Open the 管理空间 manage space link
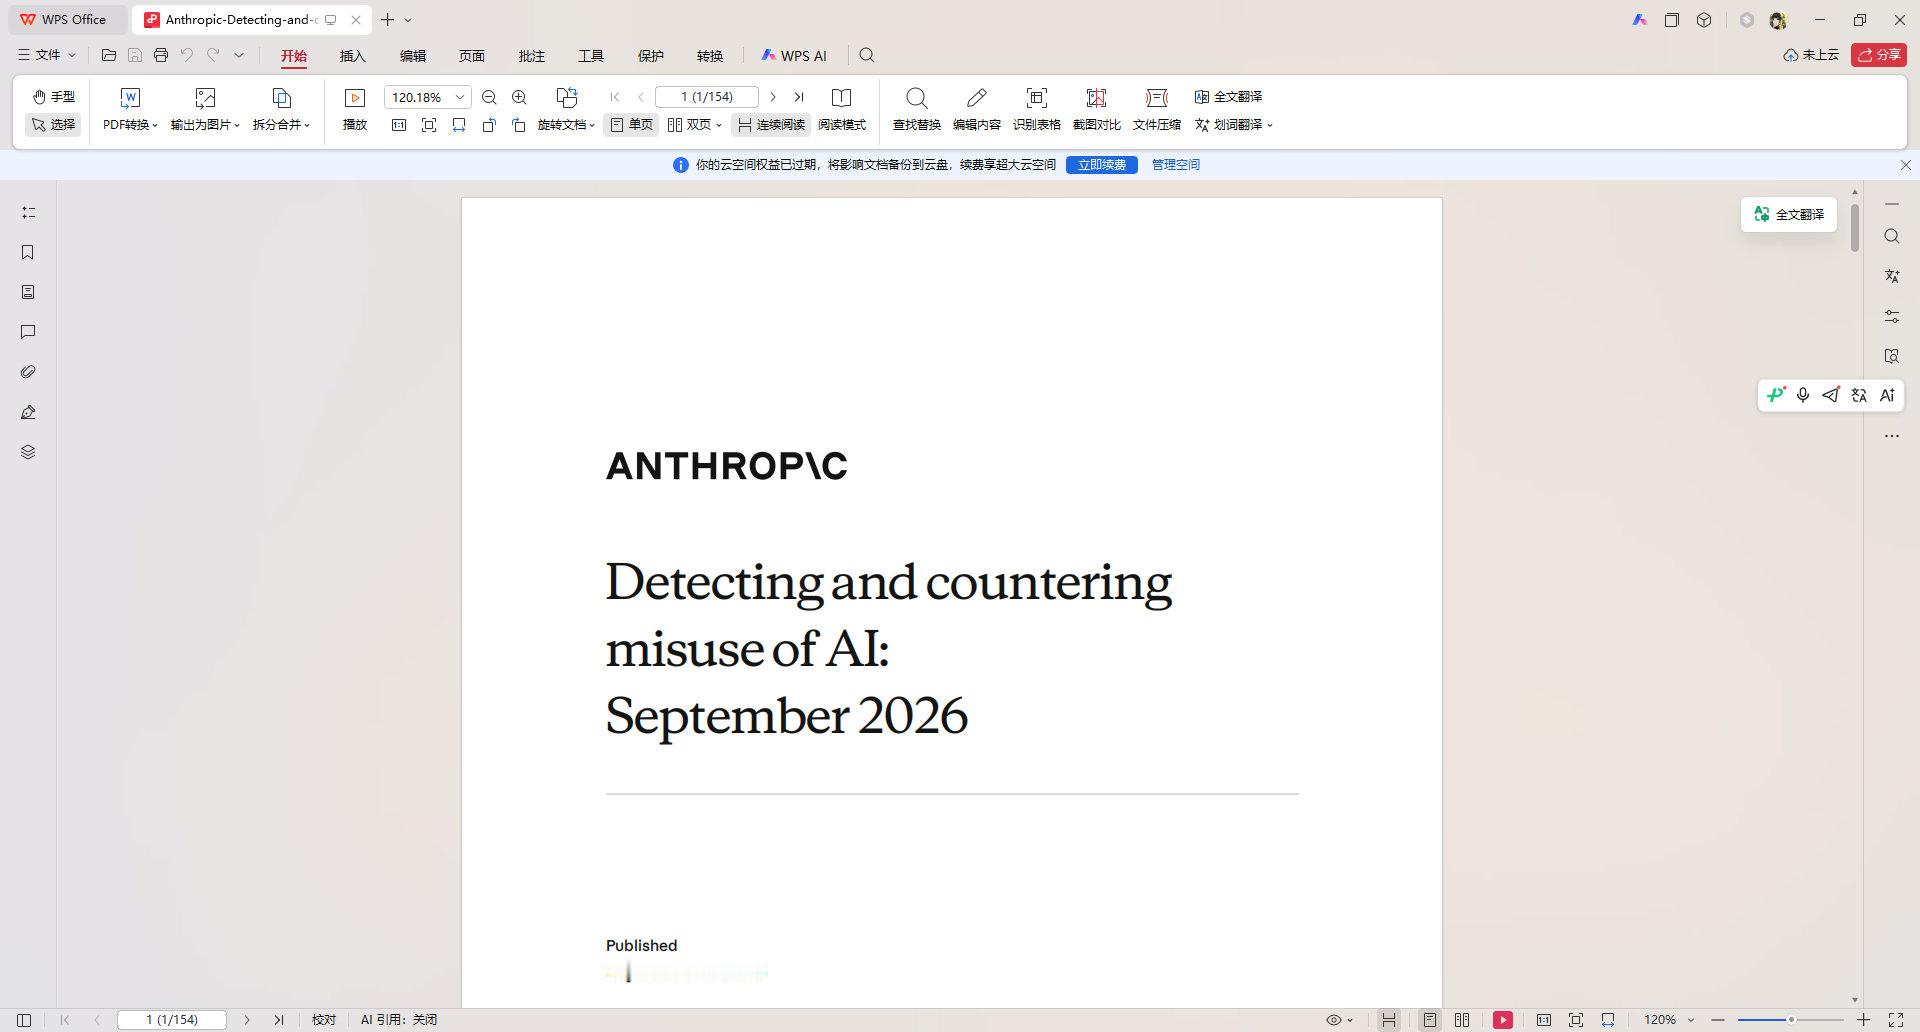The image size is (1920, 1032). click(x=1176, y=165)
